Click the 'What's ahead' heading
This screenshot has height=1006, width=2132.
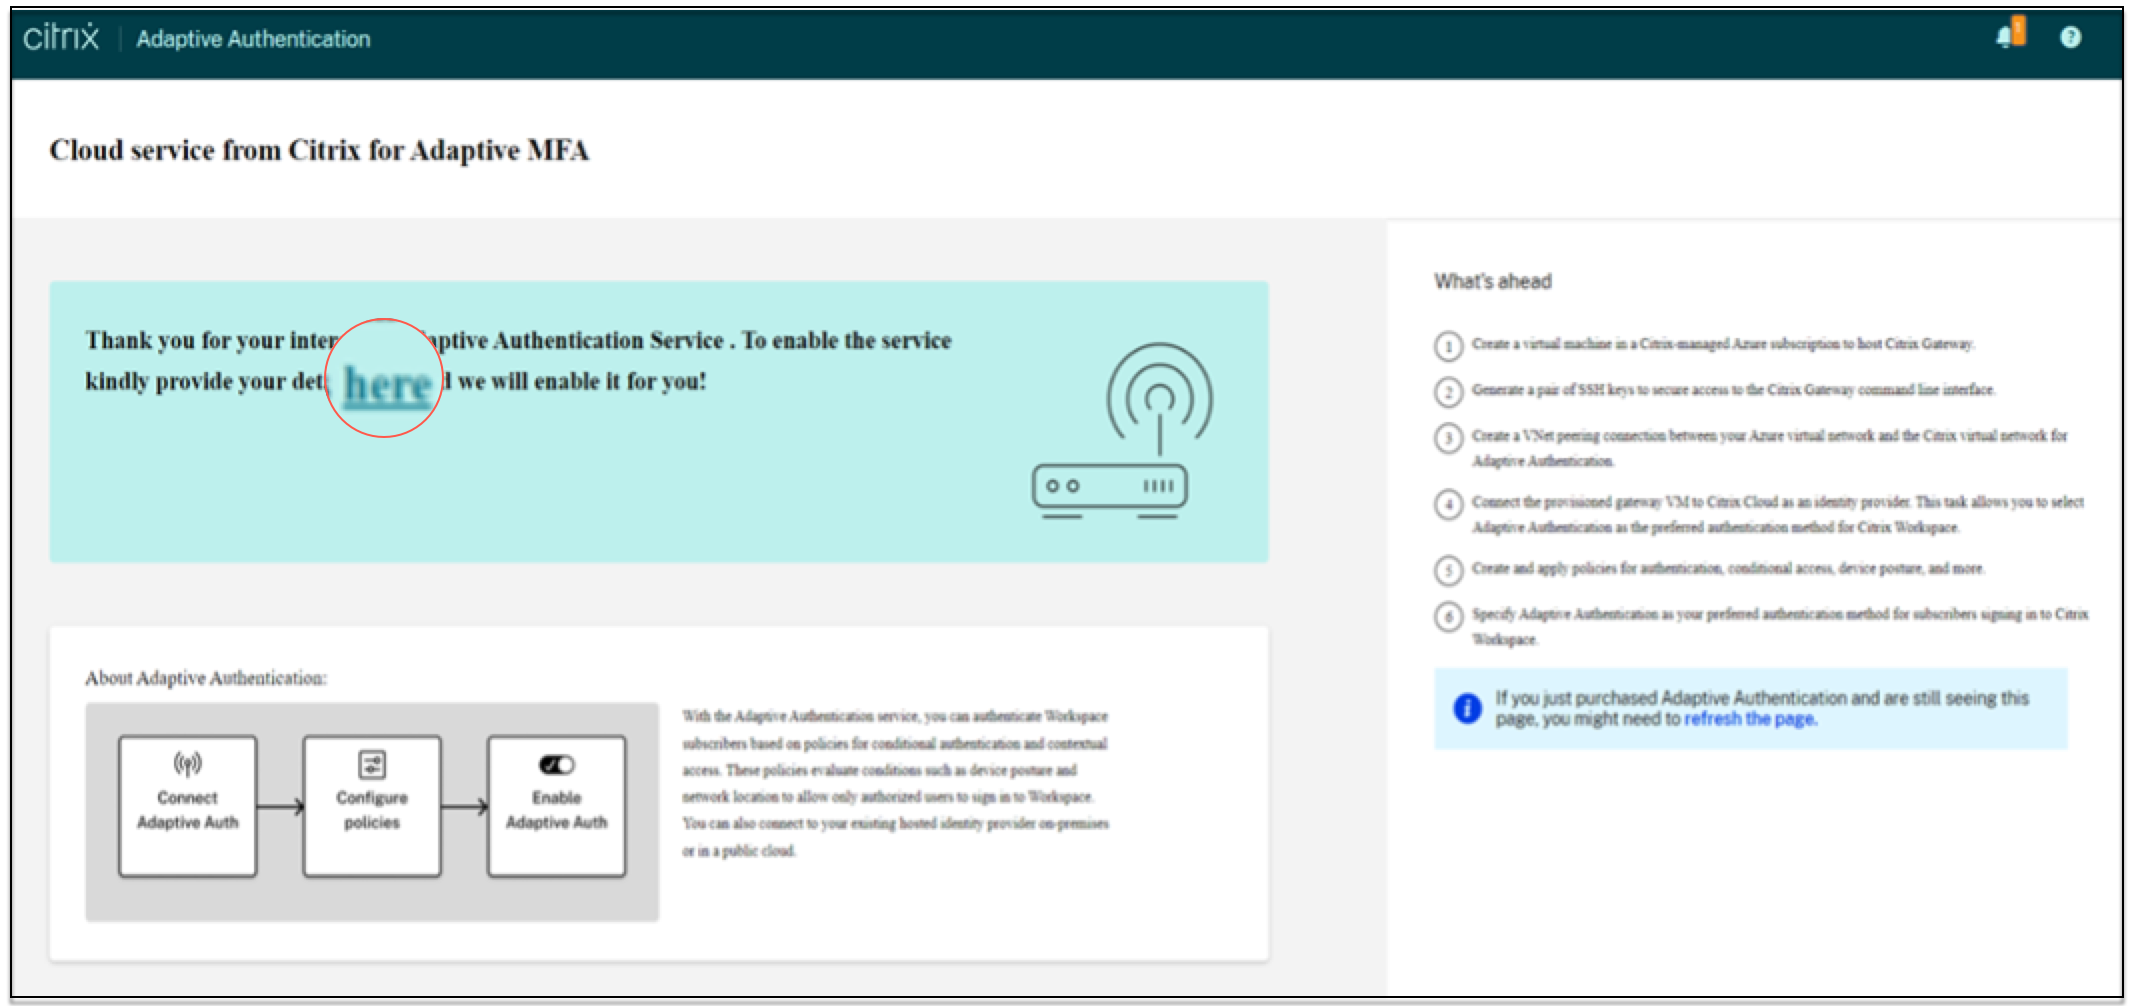(1493, 281)
